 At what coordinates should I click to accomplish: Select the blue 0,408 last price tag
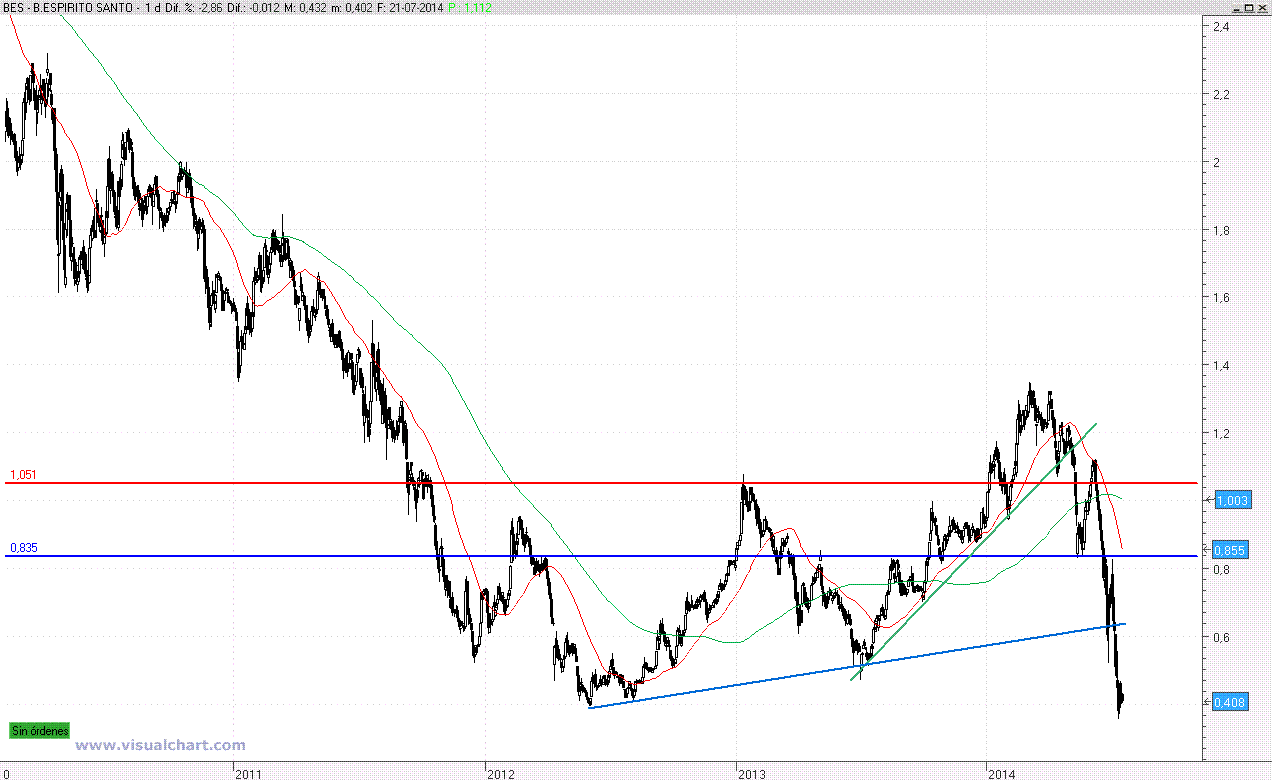pyautogui.click(x=1229, y=702)
